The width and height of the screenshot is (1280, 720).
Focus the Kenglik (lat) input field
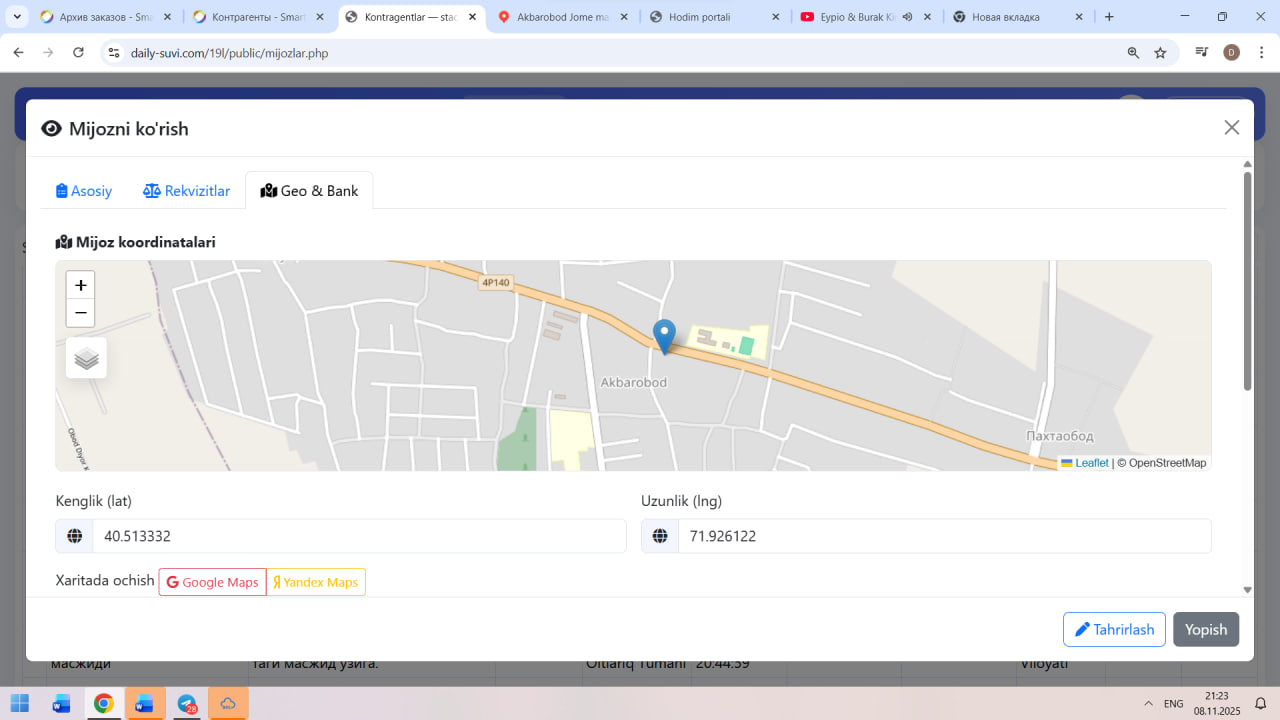(360, 536)
